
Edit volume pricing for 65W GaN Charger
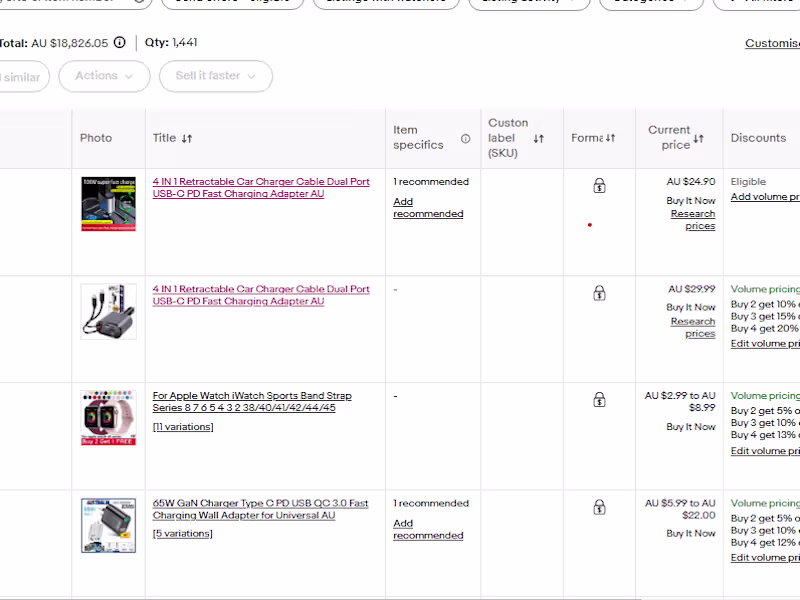765,558
